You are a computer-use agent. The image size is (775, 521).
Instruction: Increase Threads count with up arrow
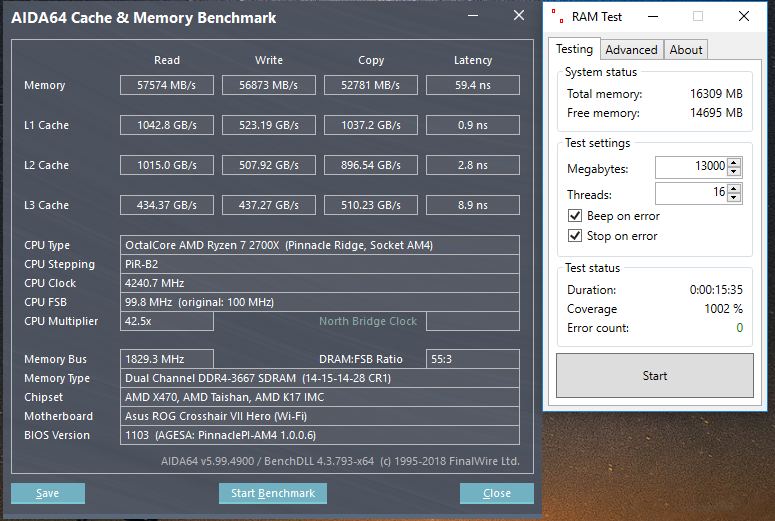[x=734, y=188]
